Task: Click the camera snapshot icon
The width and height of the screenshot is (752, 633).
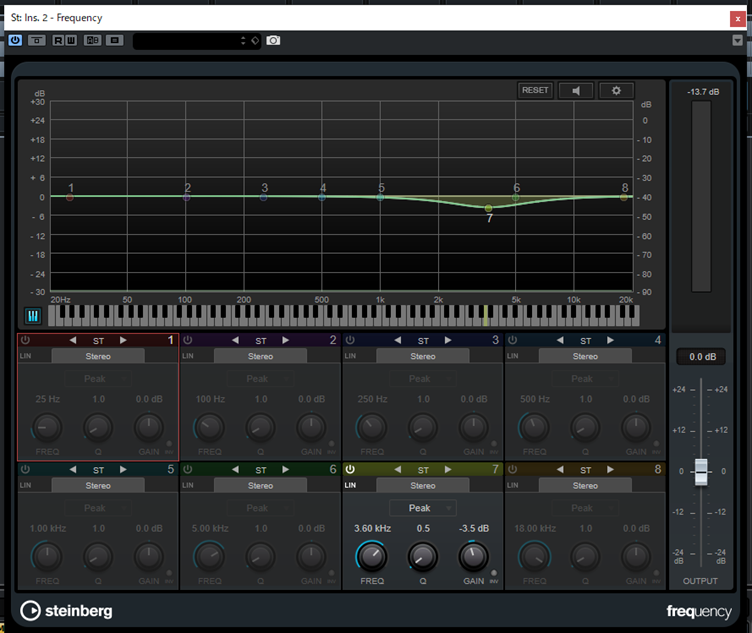Action: tap(273, 40)
